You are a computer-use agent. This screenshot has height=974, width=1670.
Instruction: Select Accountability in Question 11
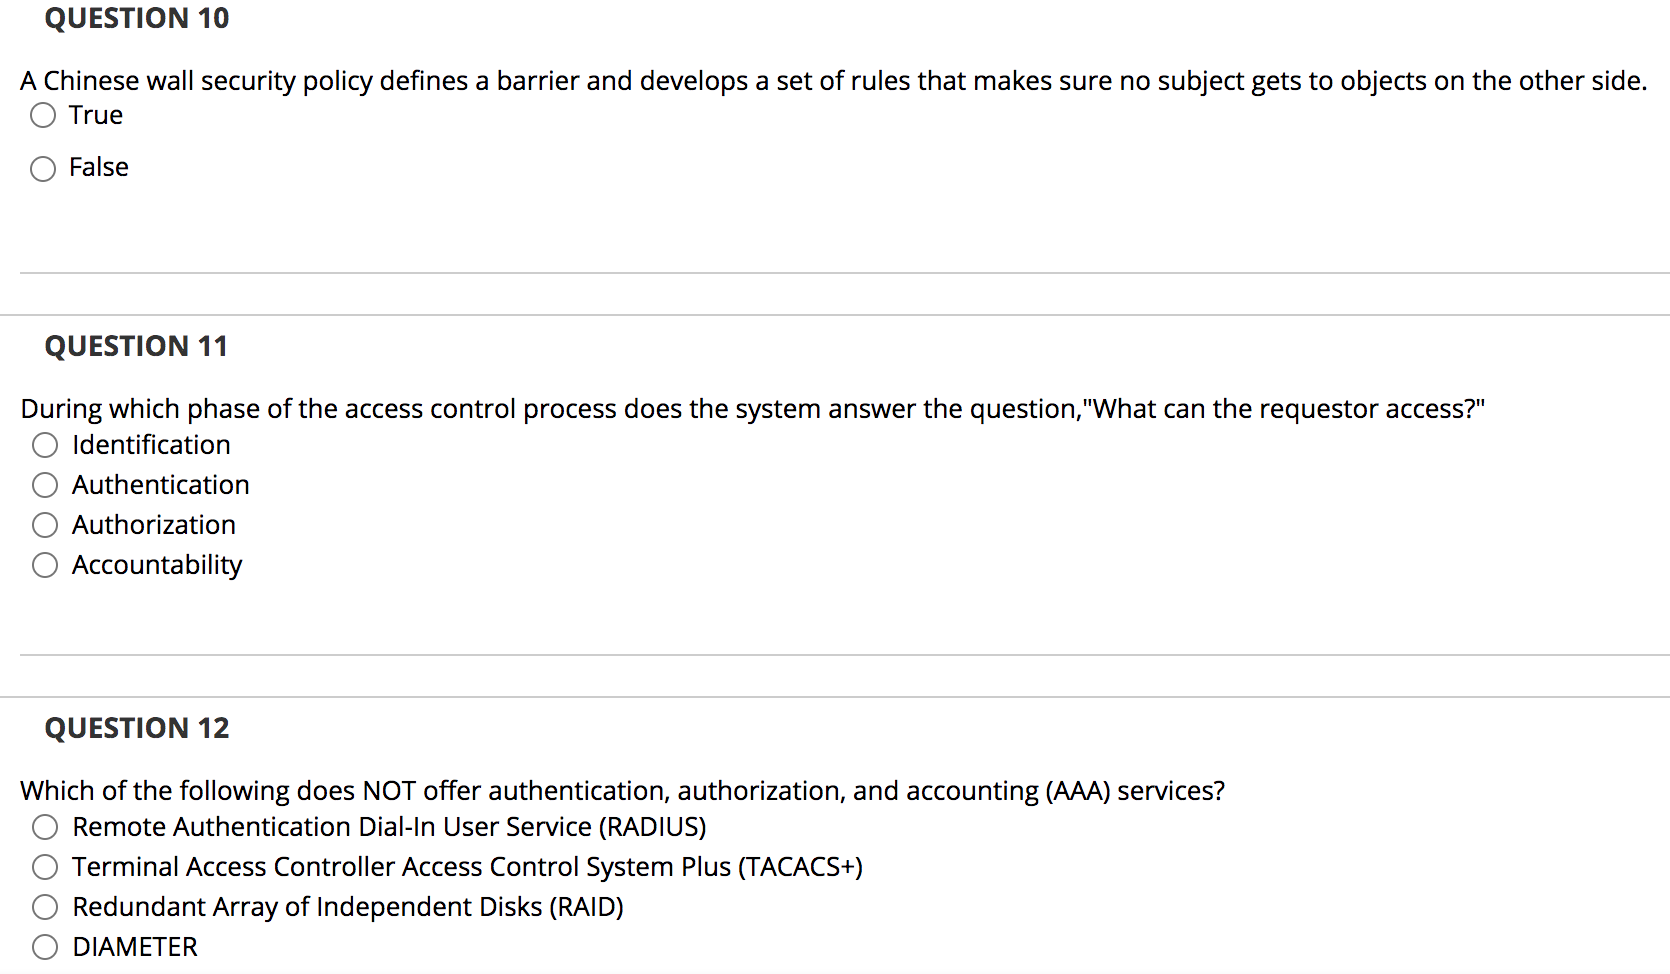[x=45, y=565]
